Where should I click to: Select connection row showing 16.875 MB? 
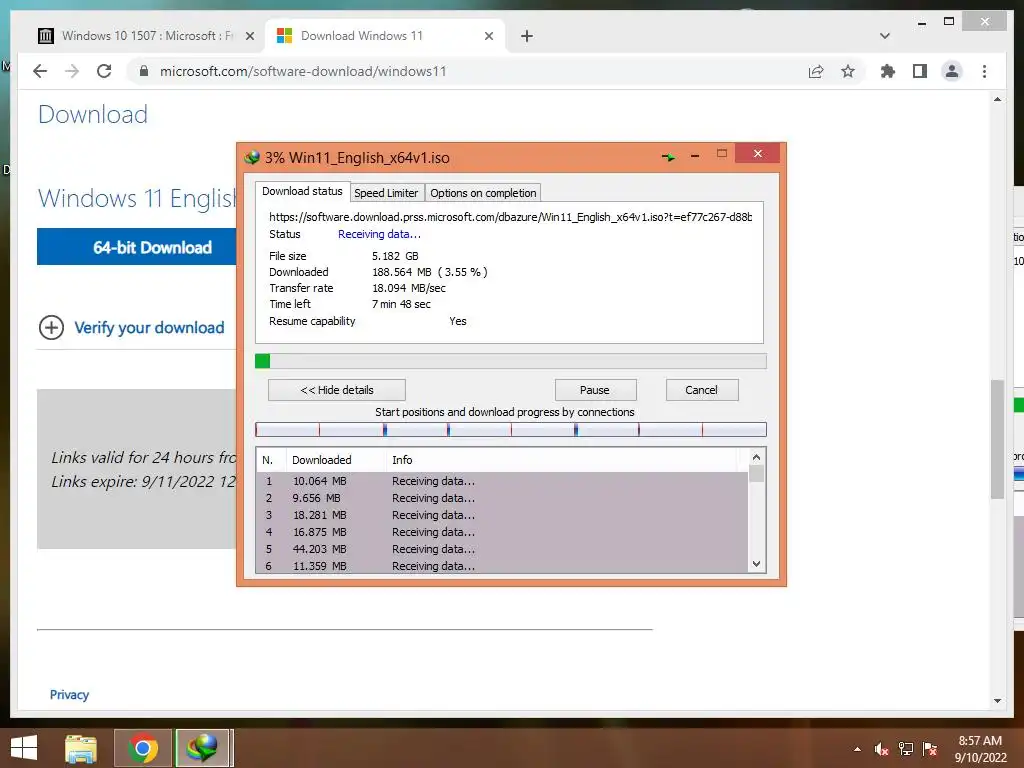pos(502,532)
